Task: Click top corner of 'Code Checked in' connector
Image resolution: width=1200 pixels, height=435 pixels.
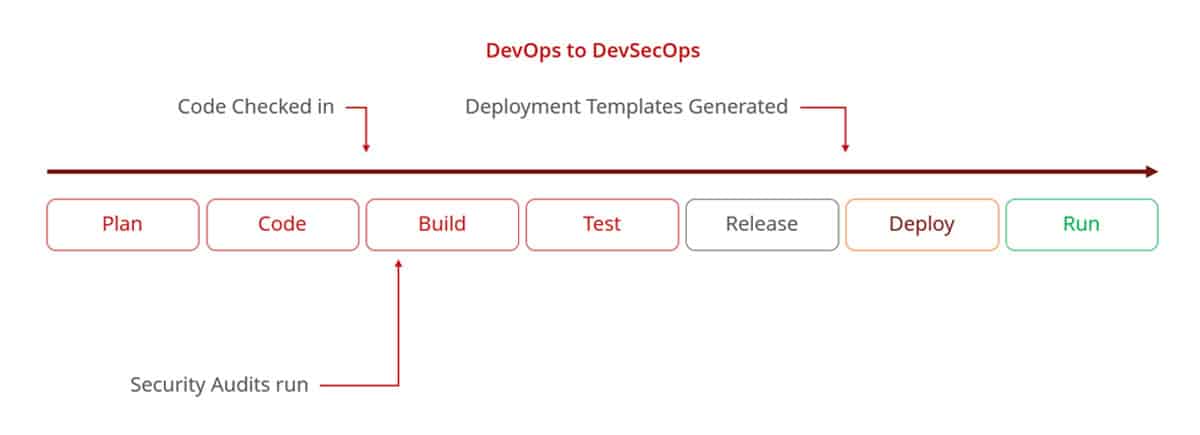Action: [366, 107]
